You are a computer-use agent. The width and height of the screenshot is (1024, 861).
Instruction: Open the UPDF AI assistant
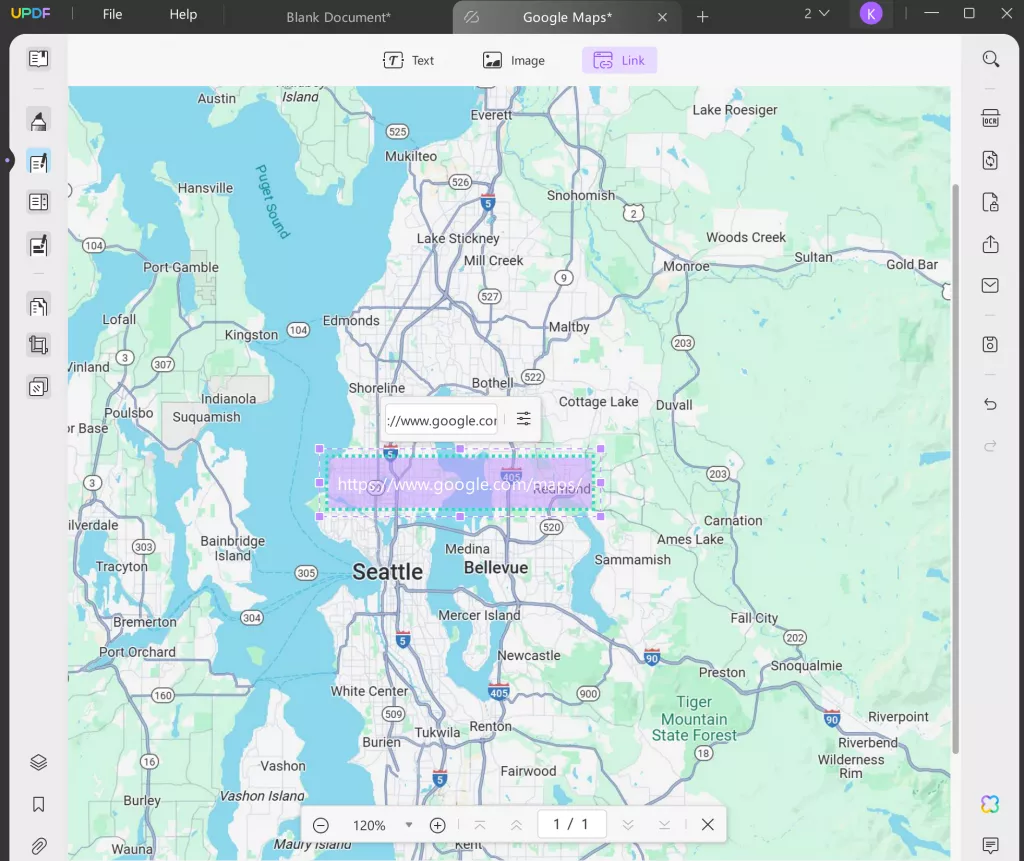990,804
